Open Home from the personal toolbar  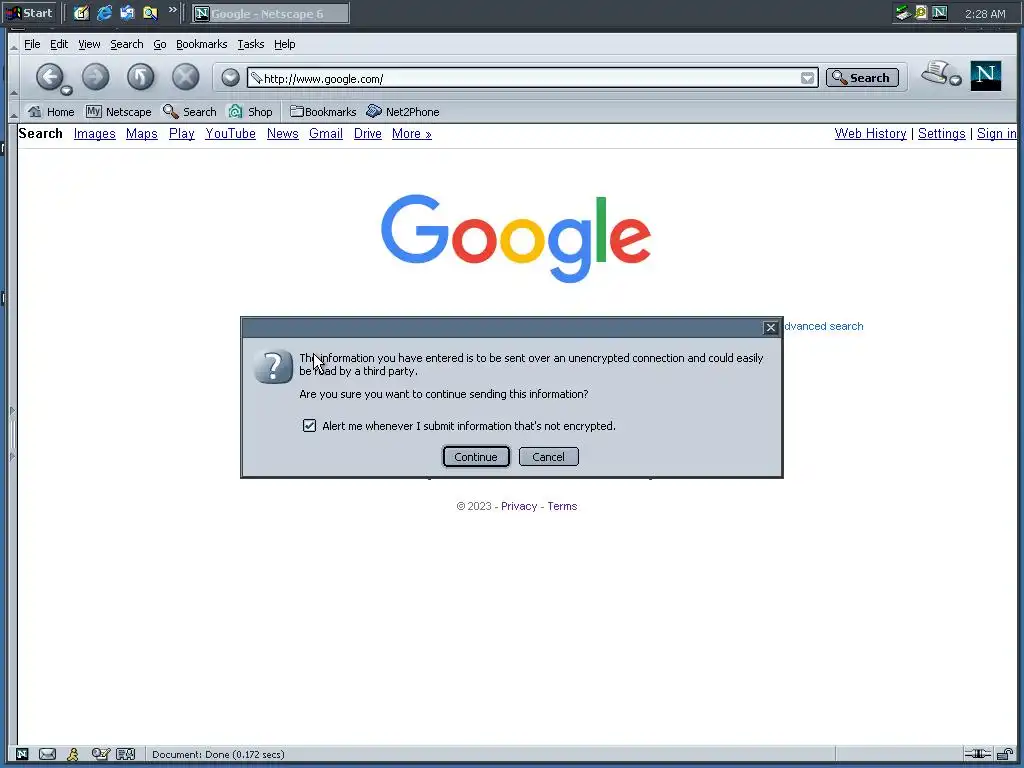pos(51,112)
